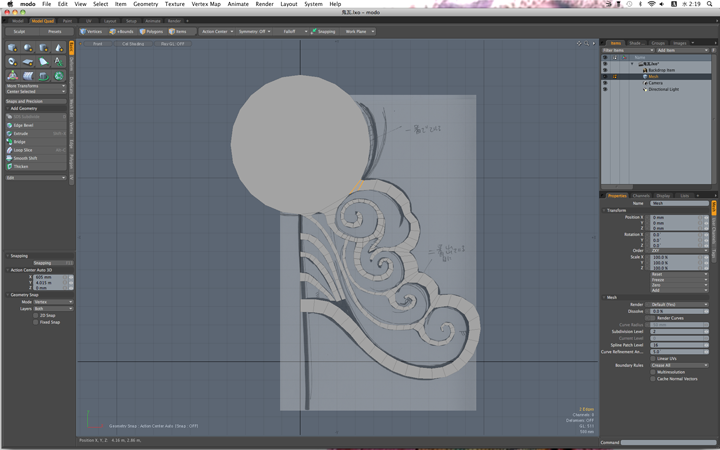This screenshot has height=450, width=720.
Task: Choose the Bridge tool
Action: tap(36, 141)
